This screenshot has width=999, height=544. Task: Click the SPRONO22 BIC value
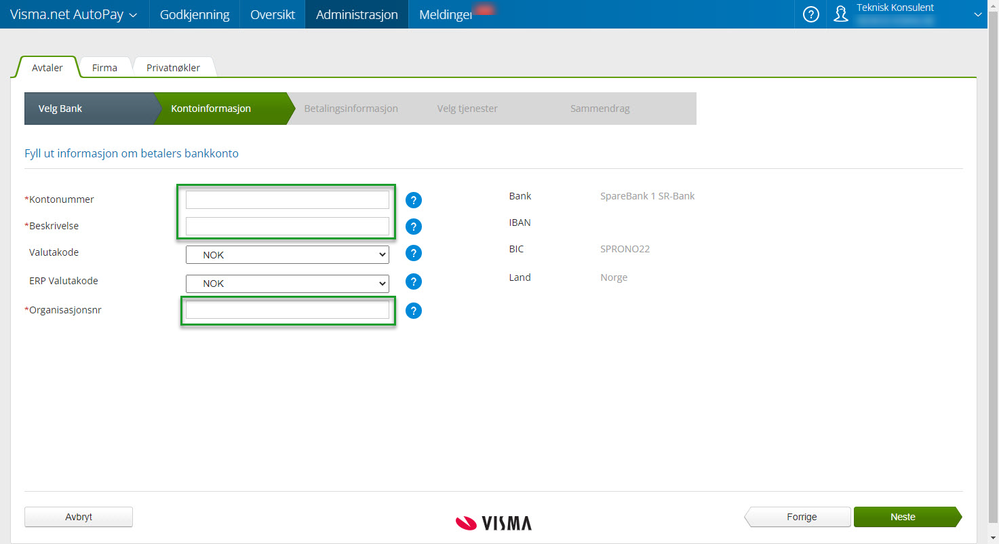tap(625, 249)
